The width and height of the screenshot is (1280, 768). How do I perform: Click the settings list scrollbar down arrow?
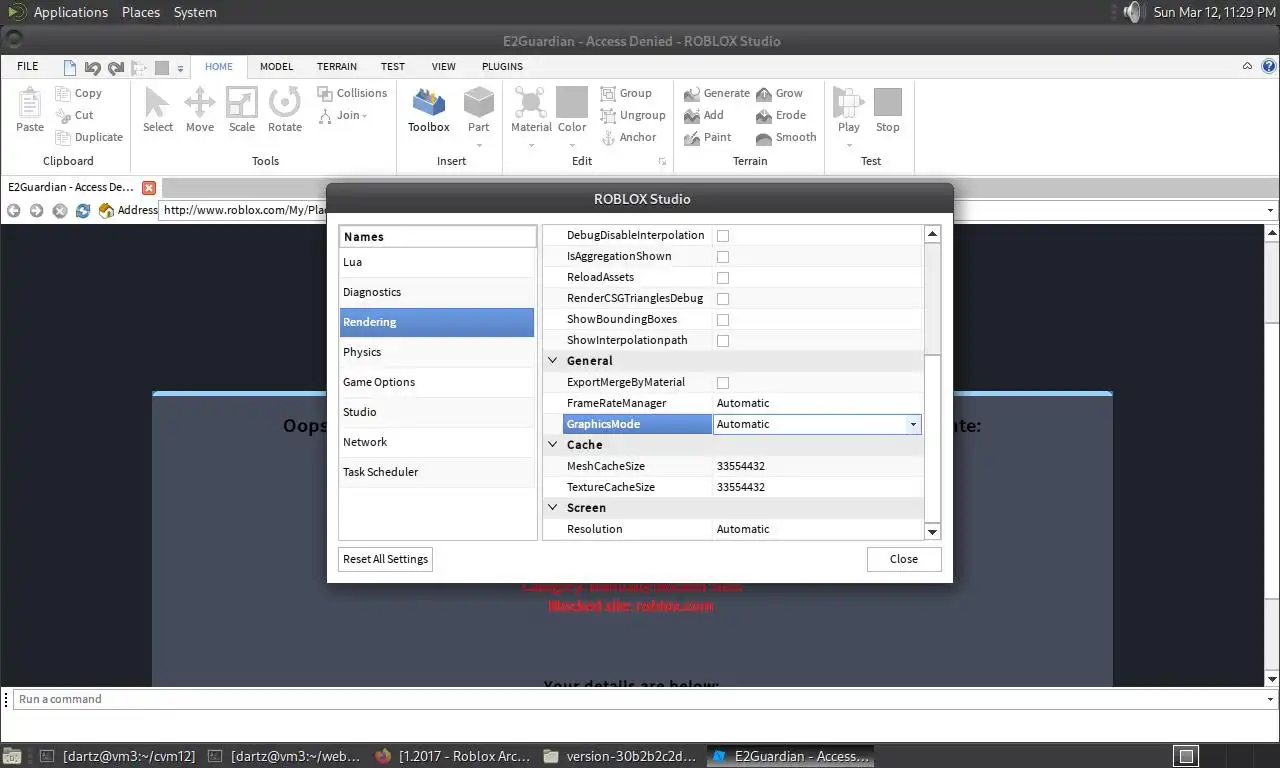[932, 531]
